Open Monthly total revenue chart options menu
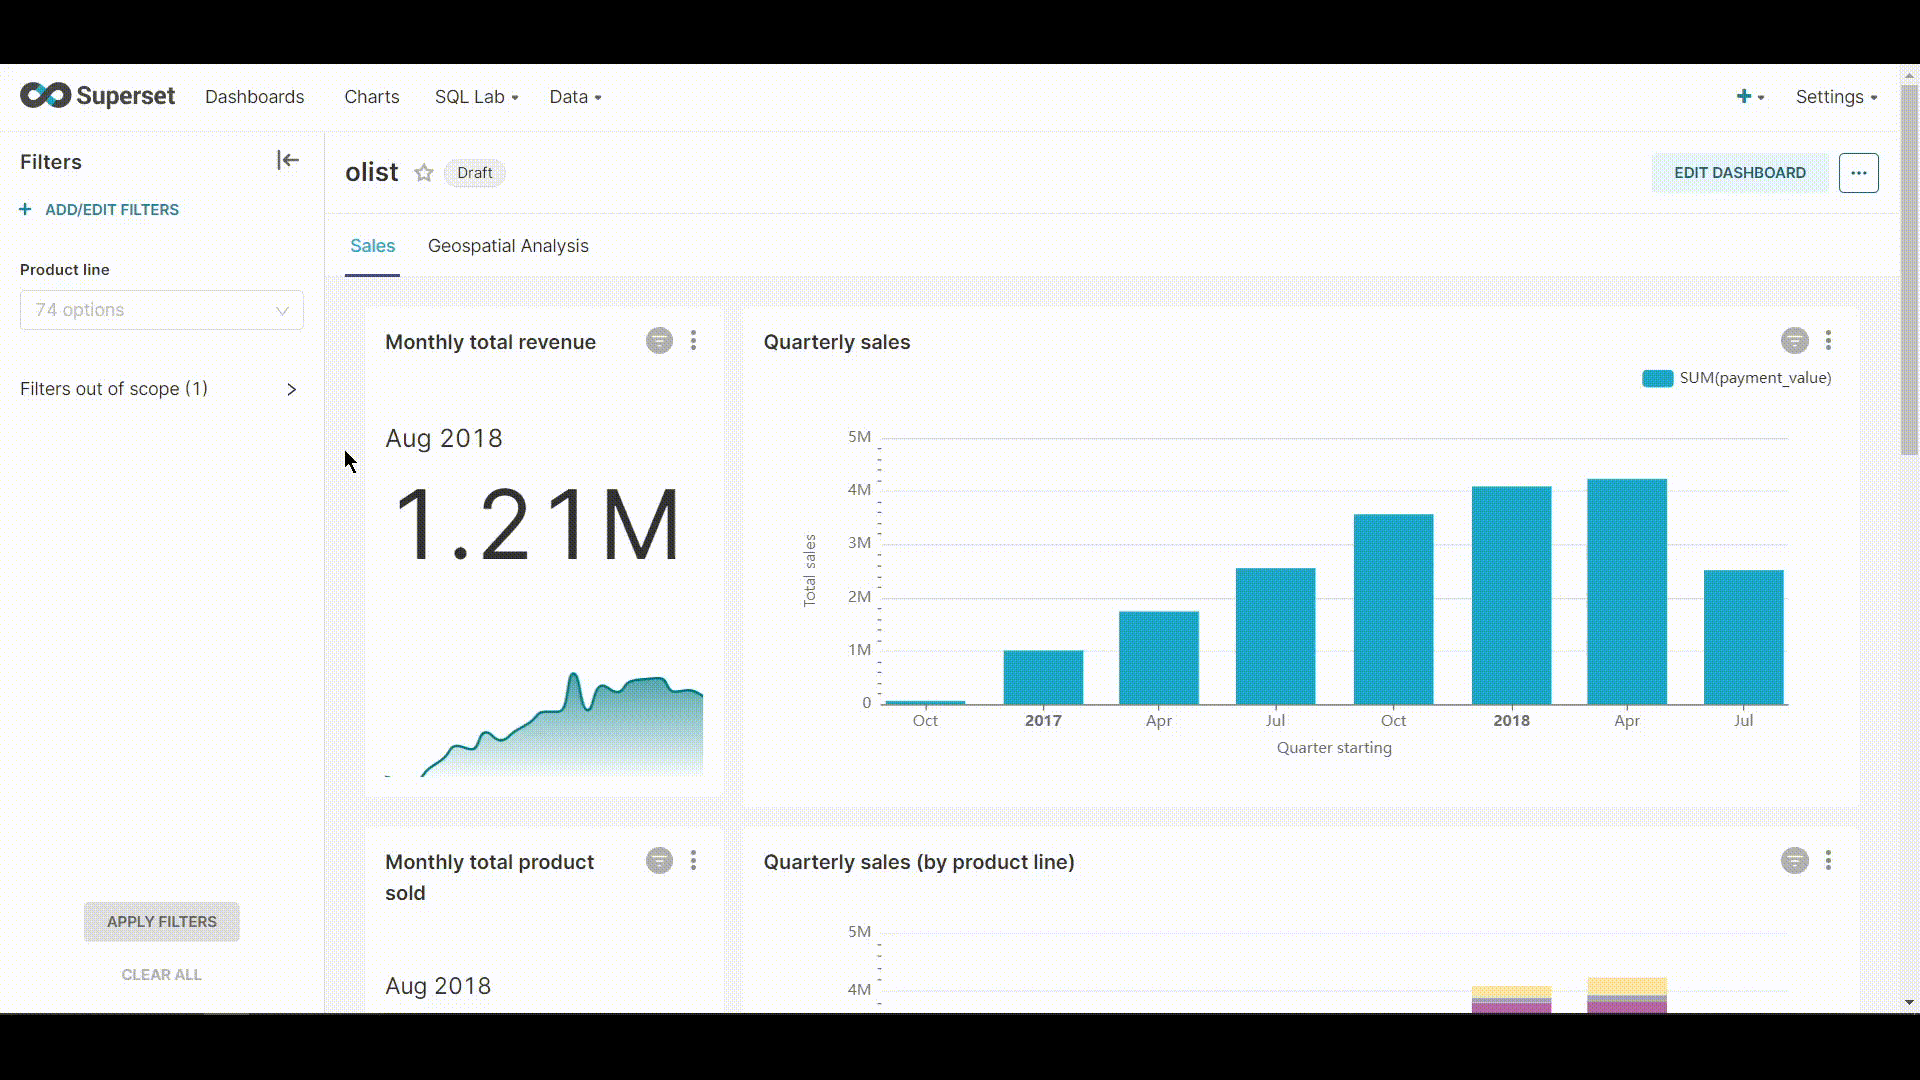 [694, 341]
